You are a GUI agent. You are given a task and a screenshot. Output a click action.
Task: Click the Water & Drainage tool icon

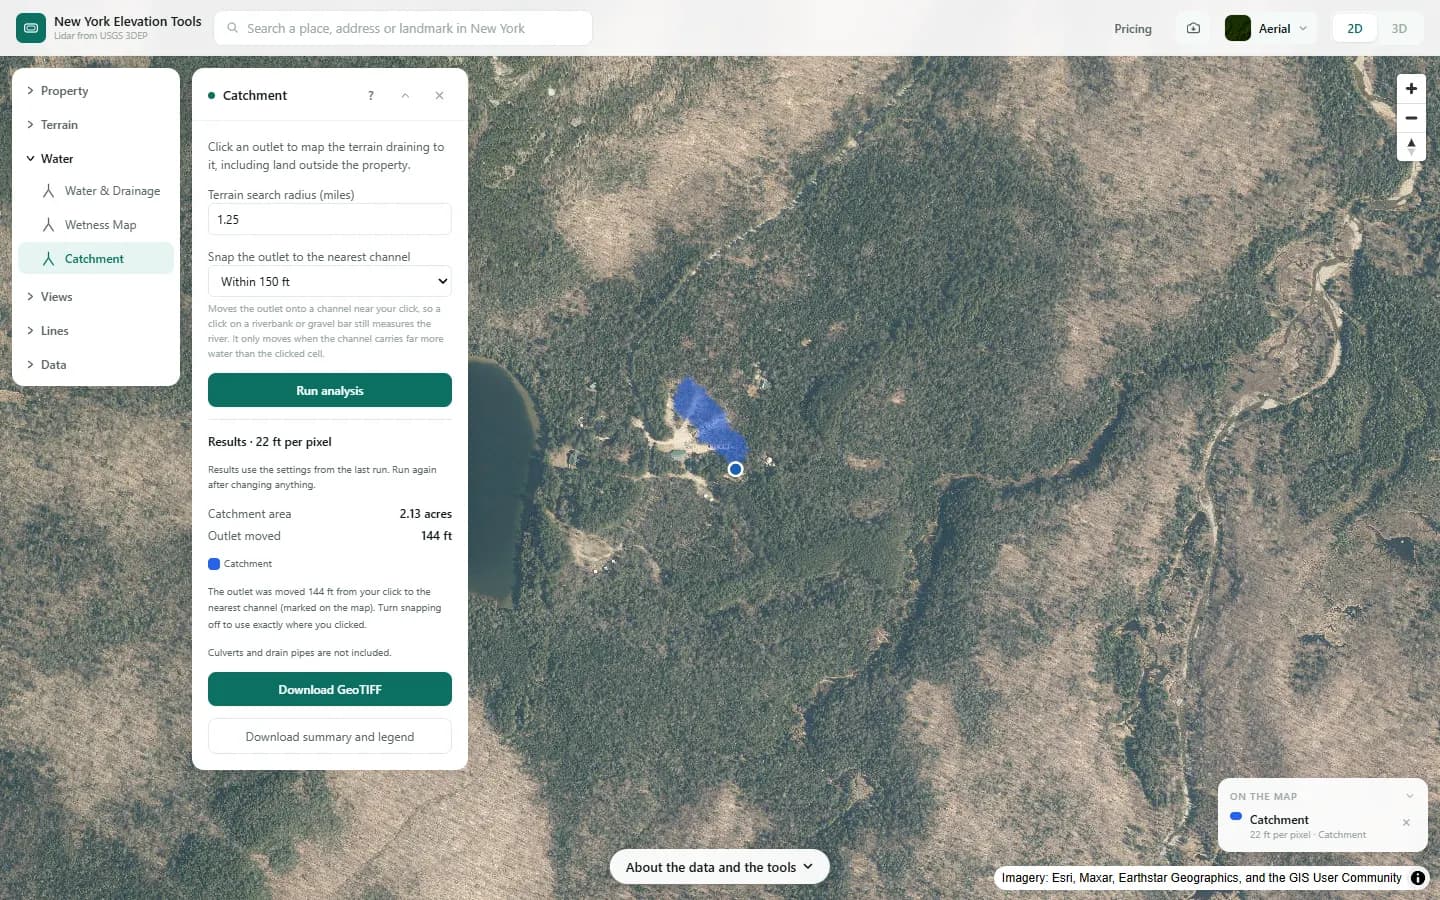(x=48, y=191)
